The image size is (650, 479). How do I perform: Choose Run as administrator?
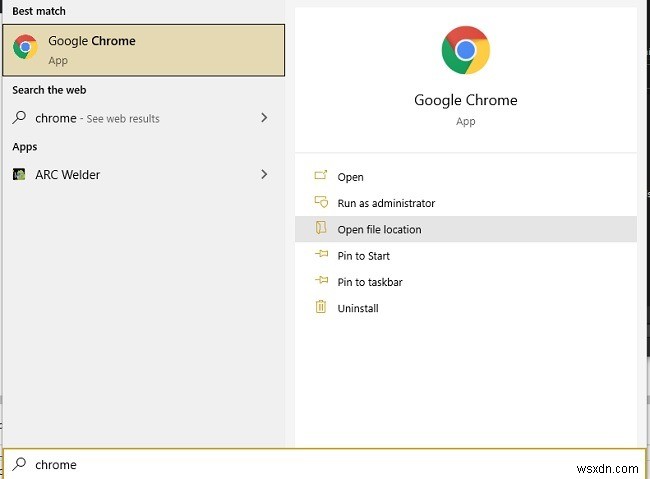466,203
